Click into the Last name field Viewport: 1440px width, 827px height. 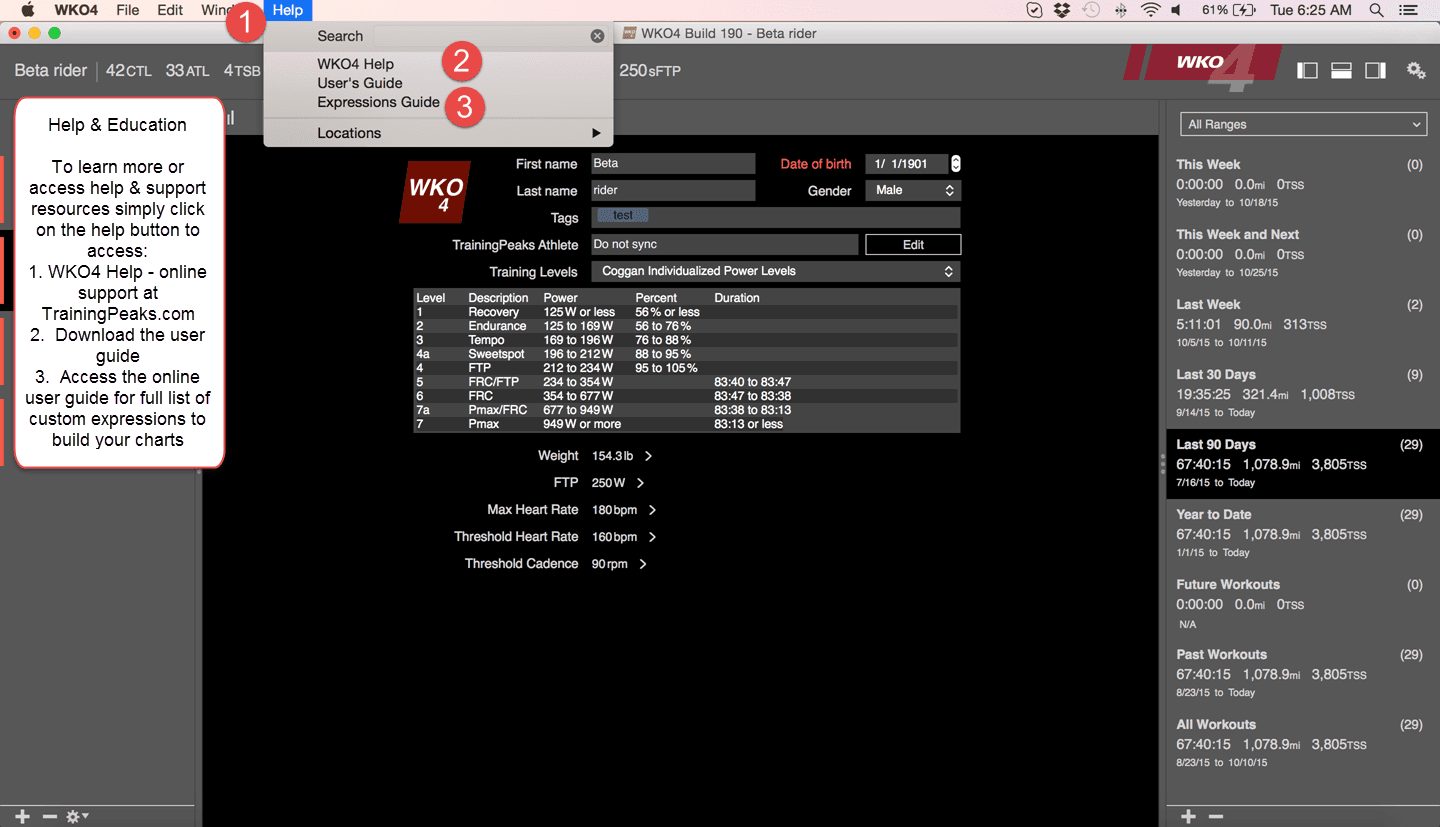tap(673, 190)
